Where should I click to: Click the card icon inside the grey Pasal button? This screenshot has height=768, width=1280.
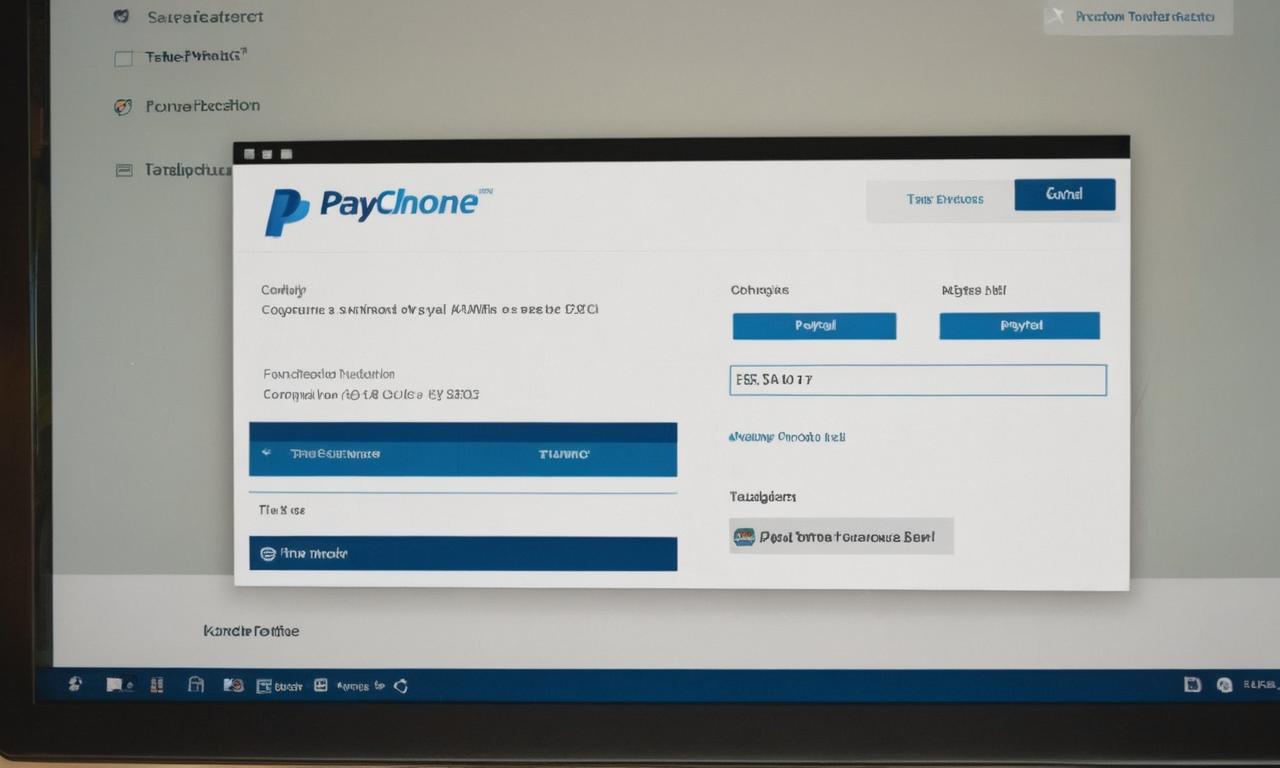point(744,537)
